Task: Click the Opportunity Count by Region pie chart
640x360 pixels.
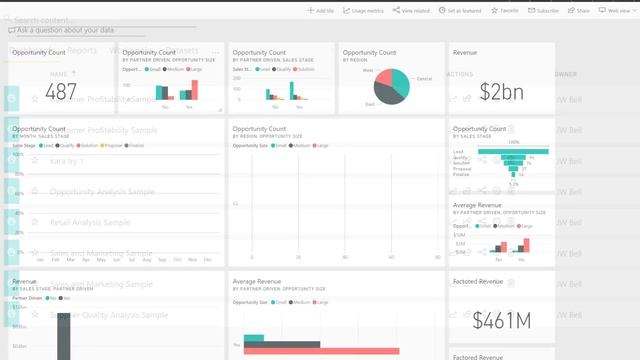Action: coord(391,86)
